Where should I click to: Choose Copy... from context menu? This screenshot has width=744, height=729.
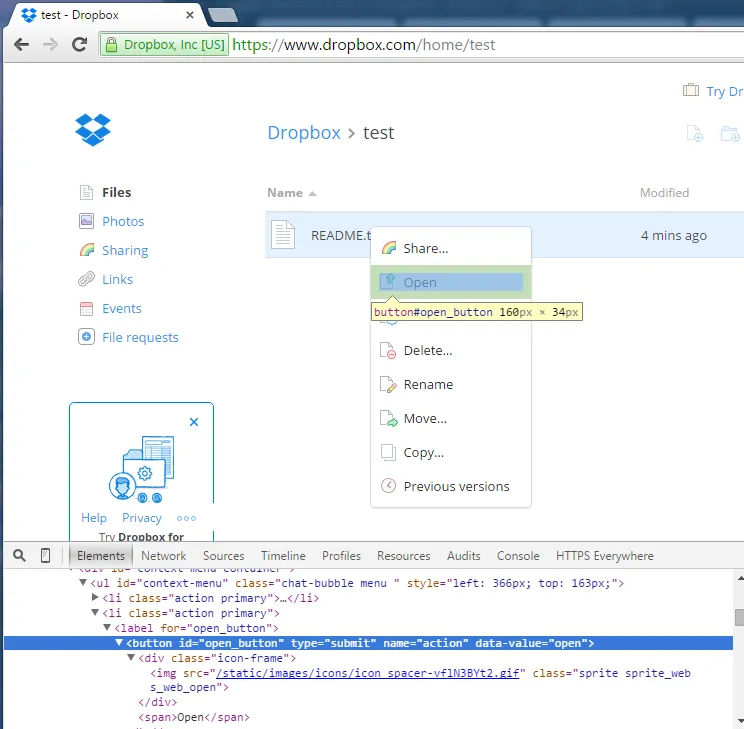coord(451,452)
